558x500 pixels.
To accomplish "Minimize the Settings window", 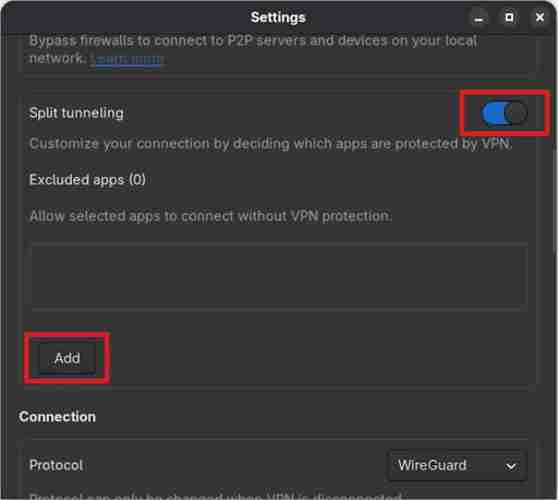I will point(479,17).
